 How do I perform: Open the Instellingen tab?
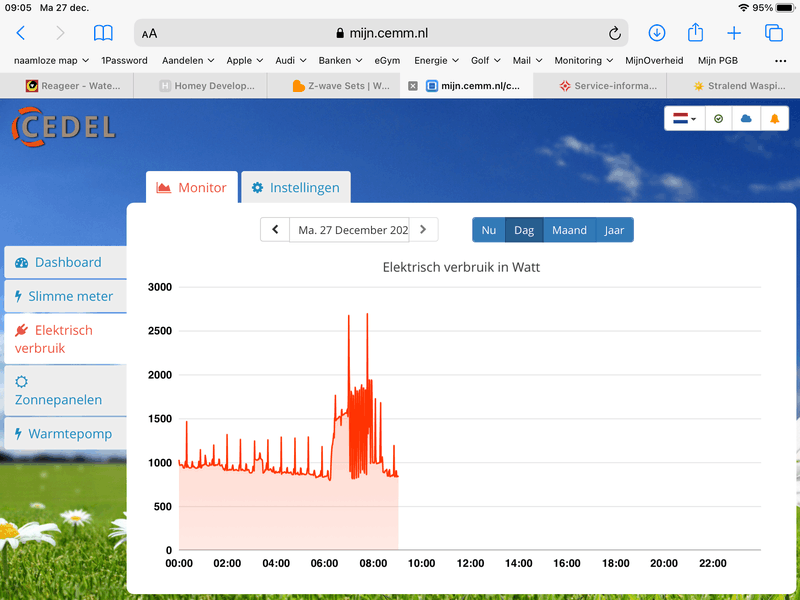tap(296, 188)
